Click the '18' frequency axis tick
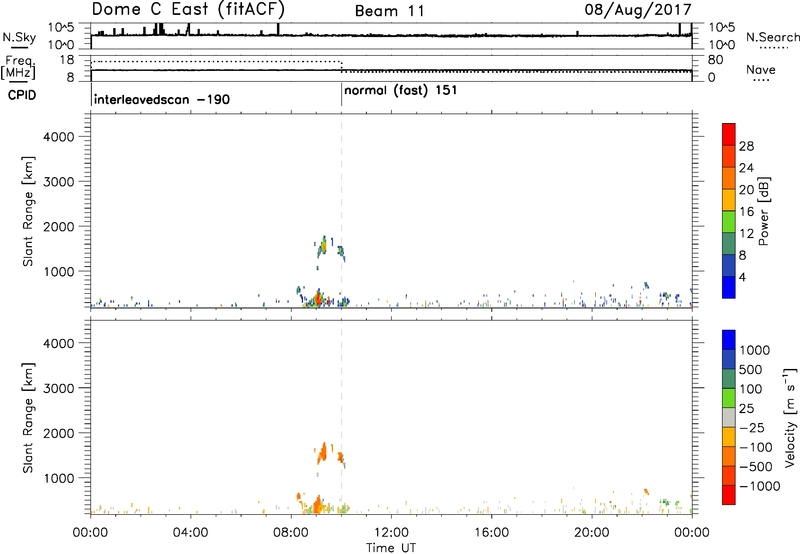This screenshot has height=554, width=800. tap(67, 60)
